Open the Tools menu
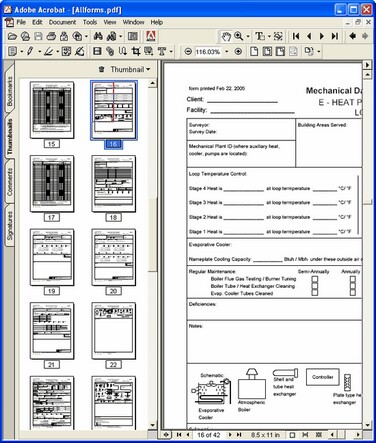Image resolution: width=376 pixels, height=443 pixels. [x=90, y=22]
